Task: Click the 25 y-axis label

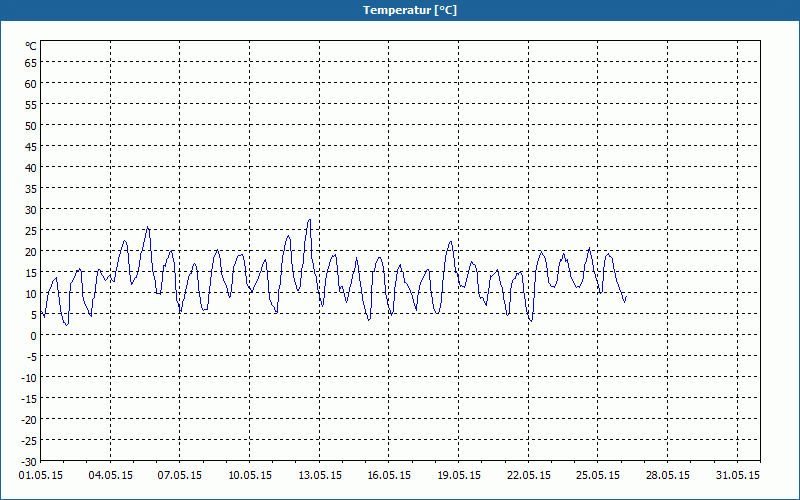Action: tap(31, 231)
